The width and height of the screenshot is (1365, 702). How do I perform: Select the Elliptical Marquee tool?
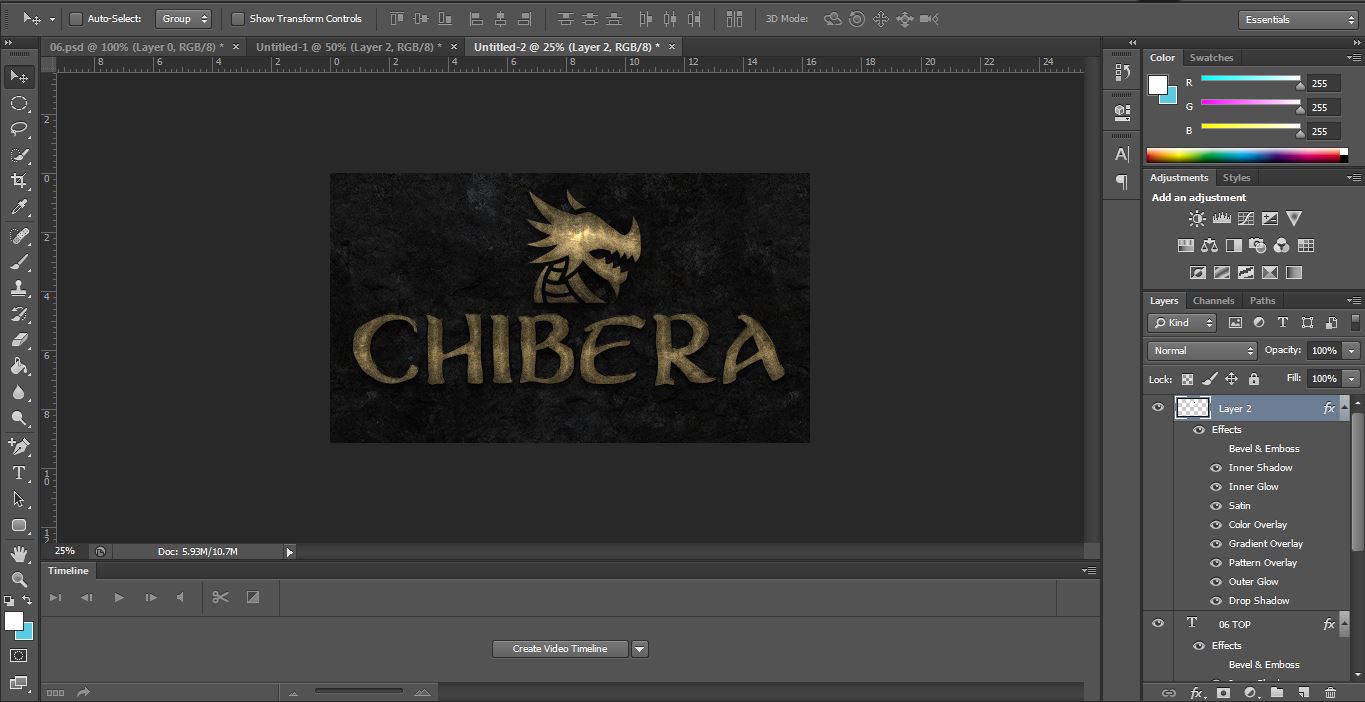tap(19, 103)
